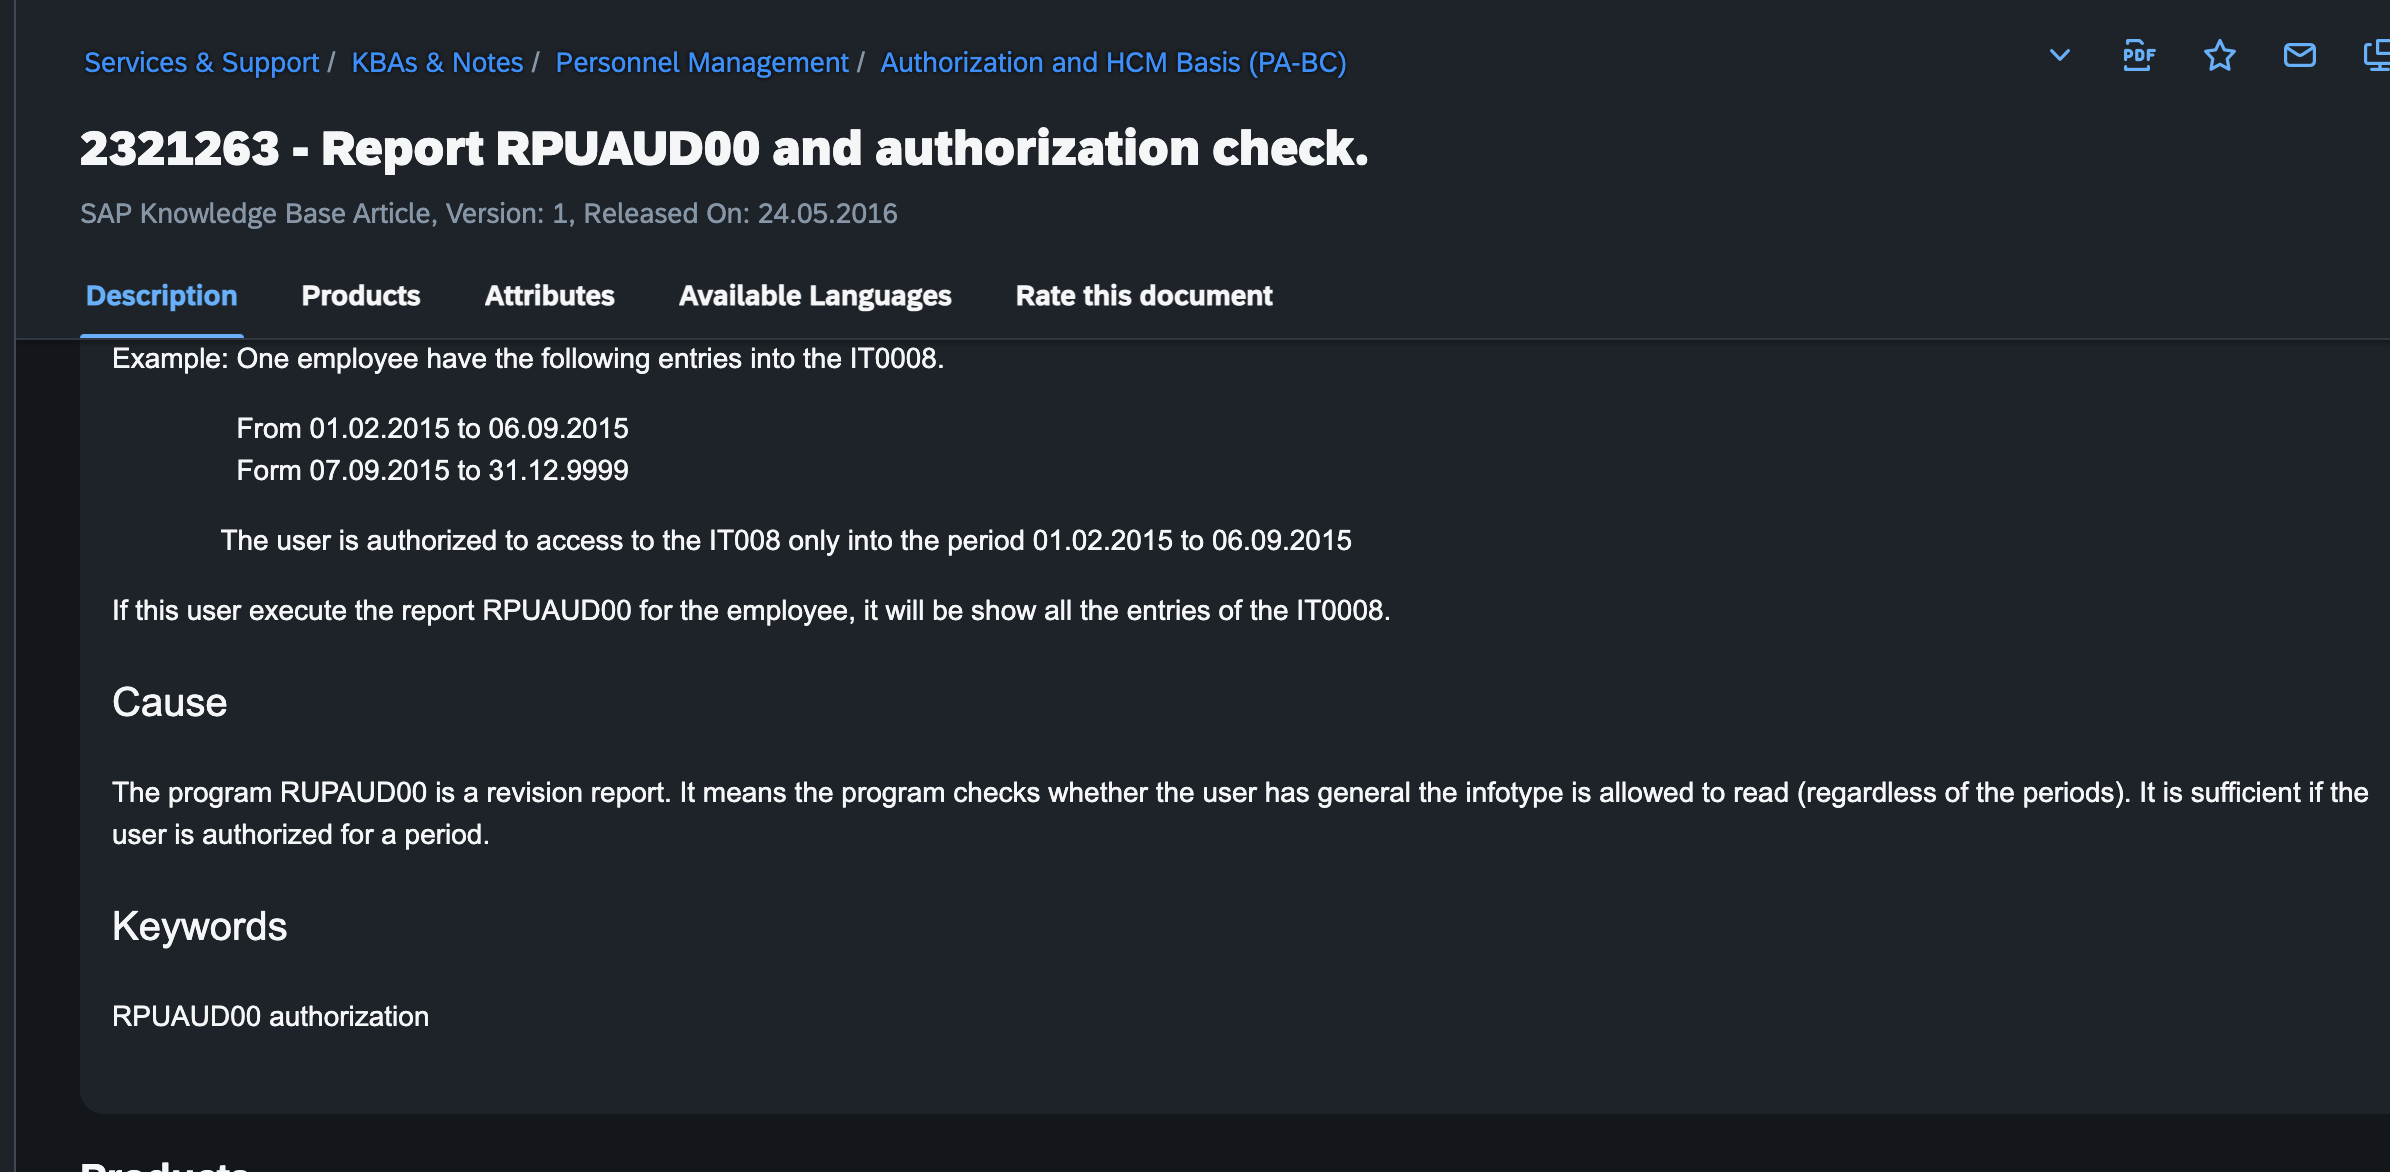Go to Rate this document tab
The height and width of the screenshot is (1172, 2390).
click(1144, 296)
